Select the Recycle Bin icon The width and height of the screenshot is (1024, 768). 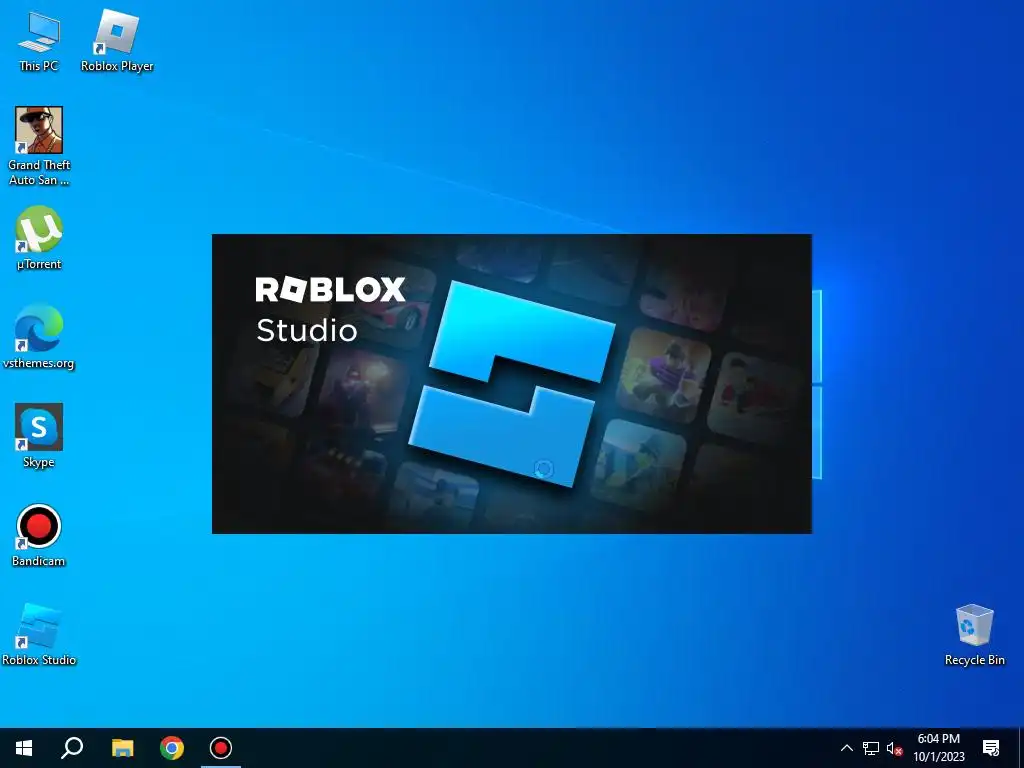[974, 635]
